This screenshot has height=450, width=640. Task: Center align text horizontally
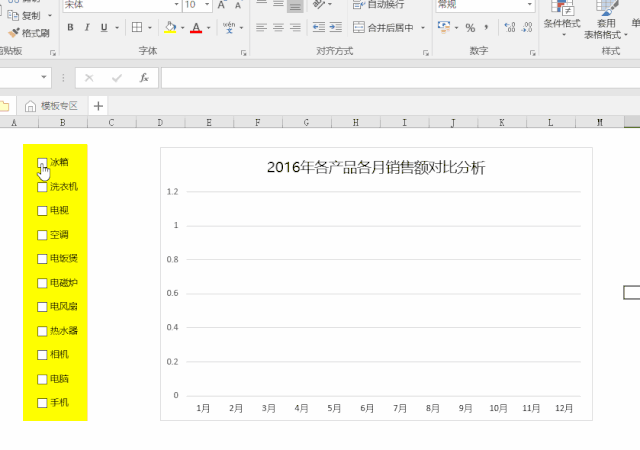(278, 28)
